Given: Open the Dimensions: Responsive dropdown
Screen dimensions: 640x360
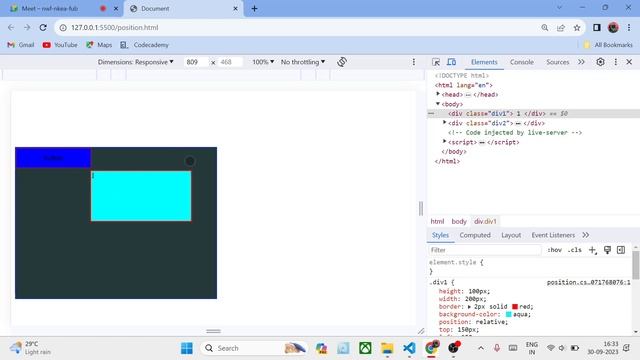Looking at the screenshot, I should point(136,62).
